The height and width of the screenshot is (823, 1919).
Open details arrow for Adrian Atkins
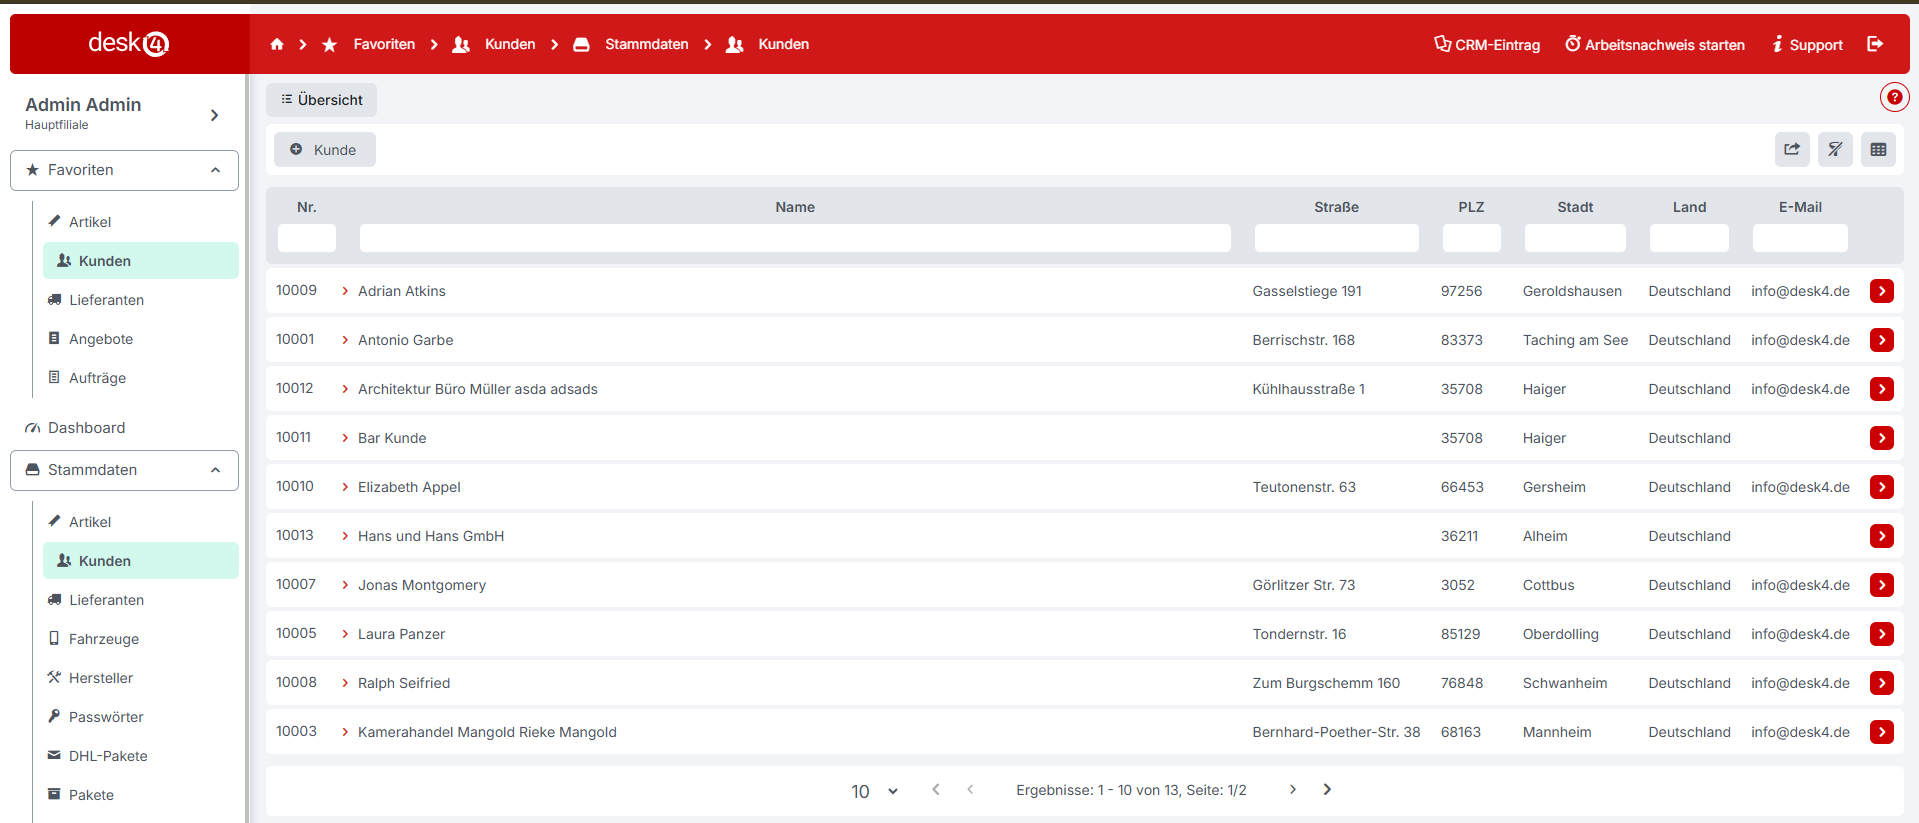tap(1881, 291)
